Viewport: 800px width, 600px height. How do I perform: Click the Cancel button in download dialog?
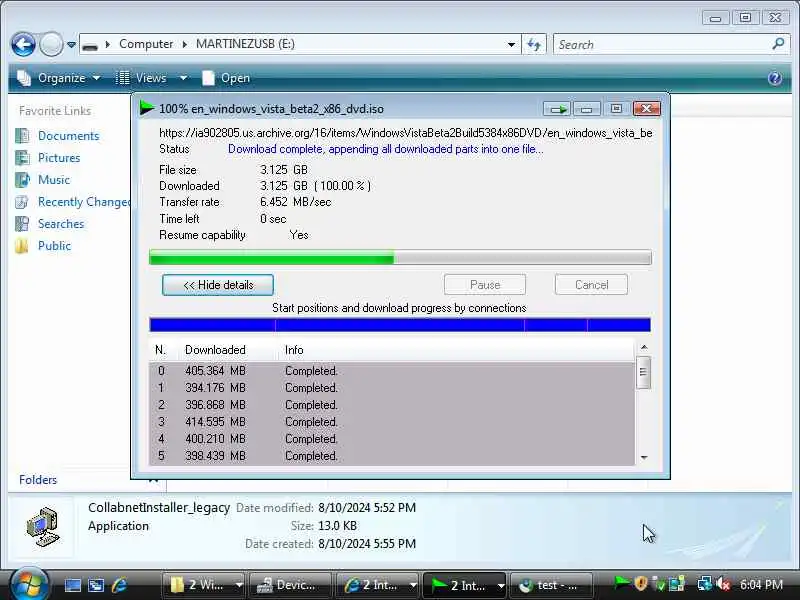(x=591, y=285)
